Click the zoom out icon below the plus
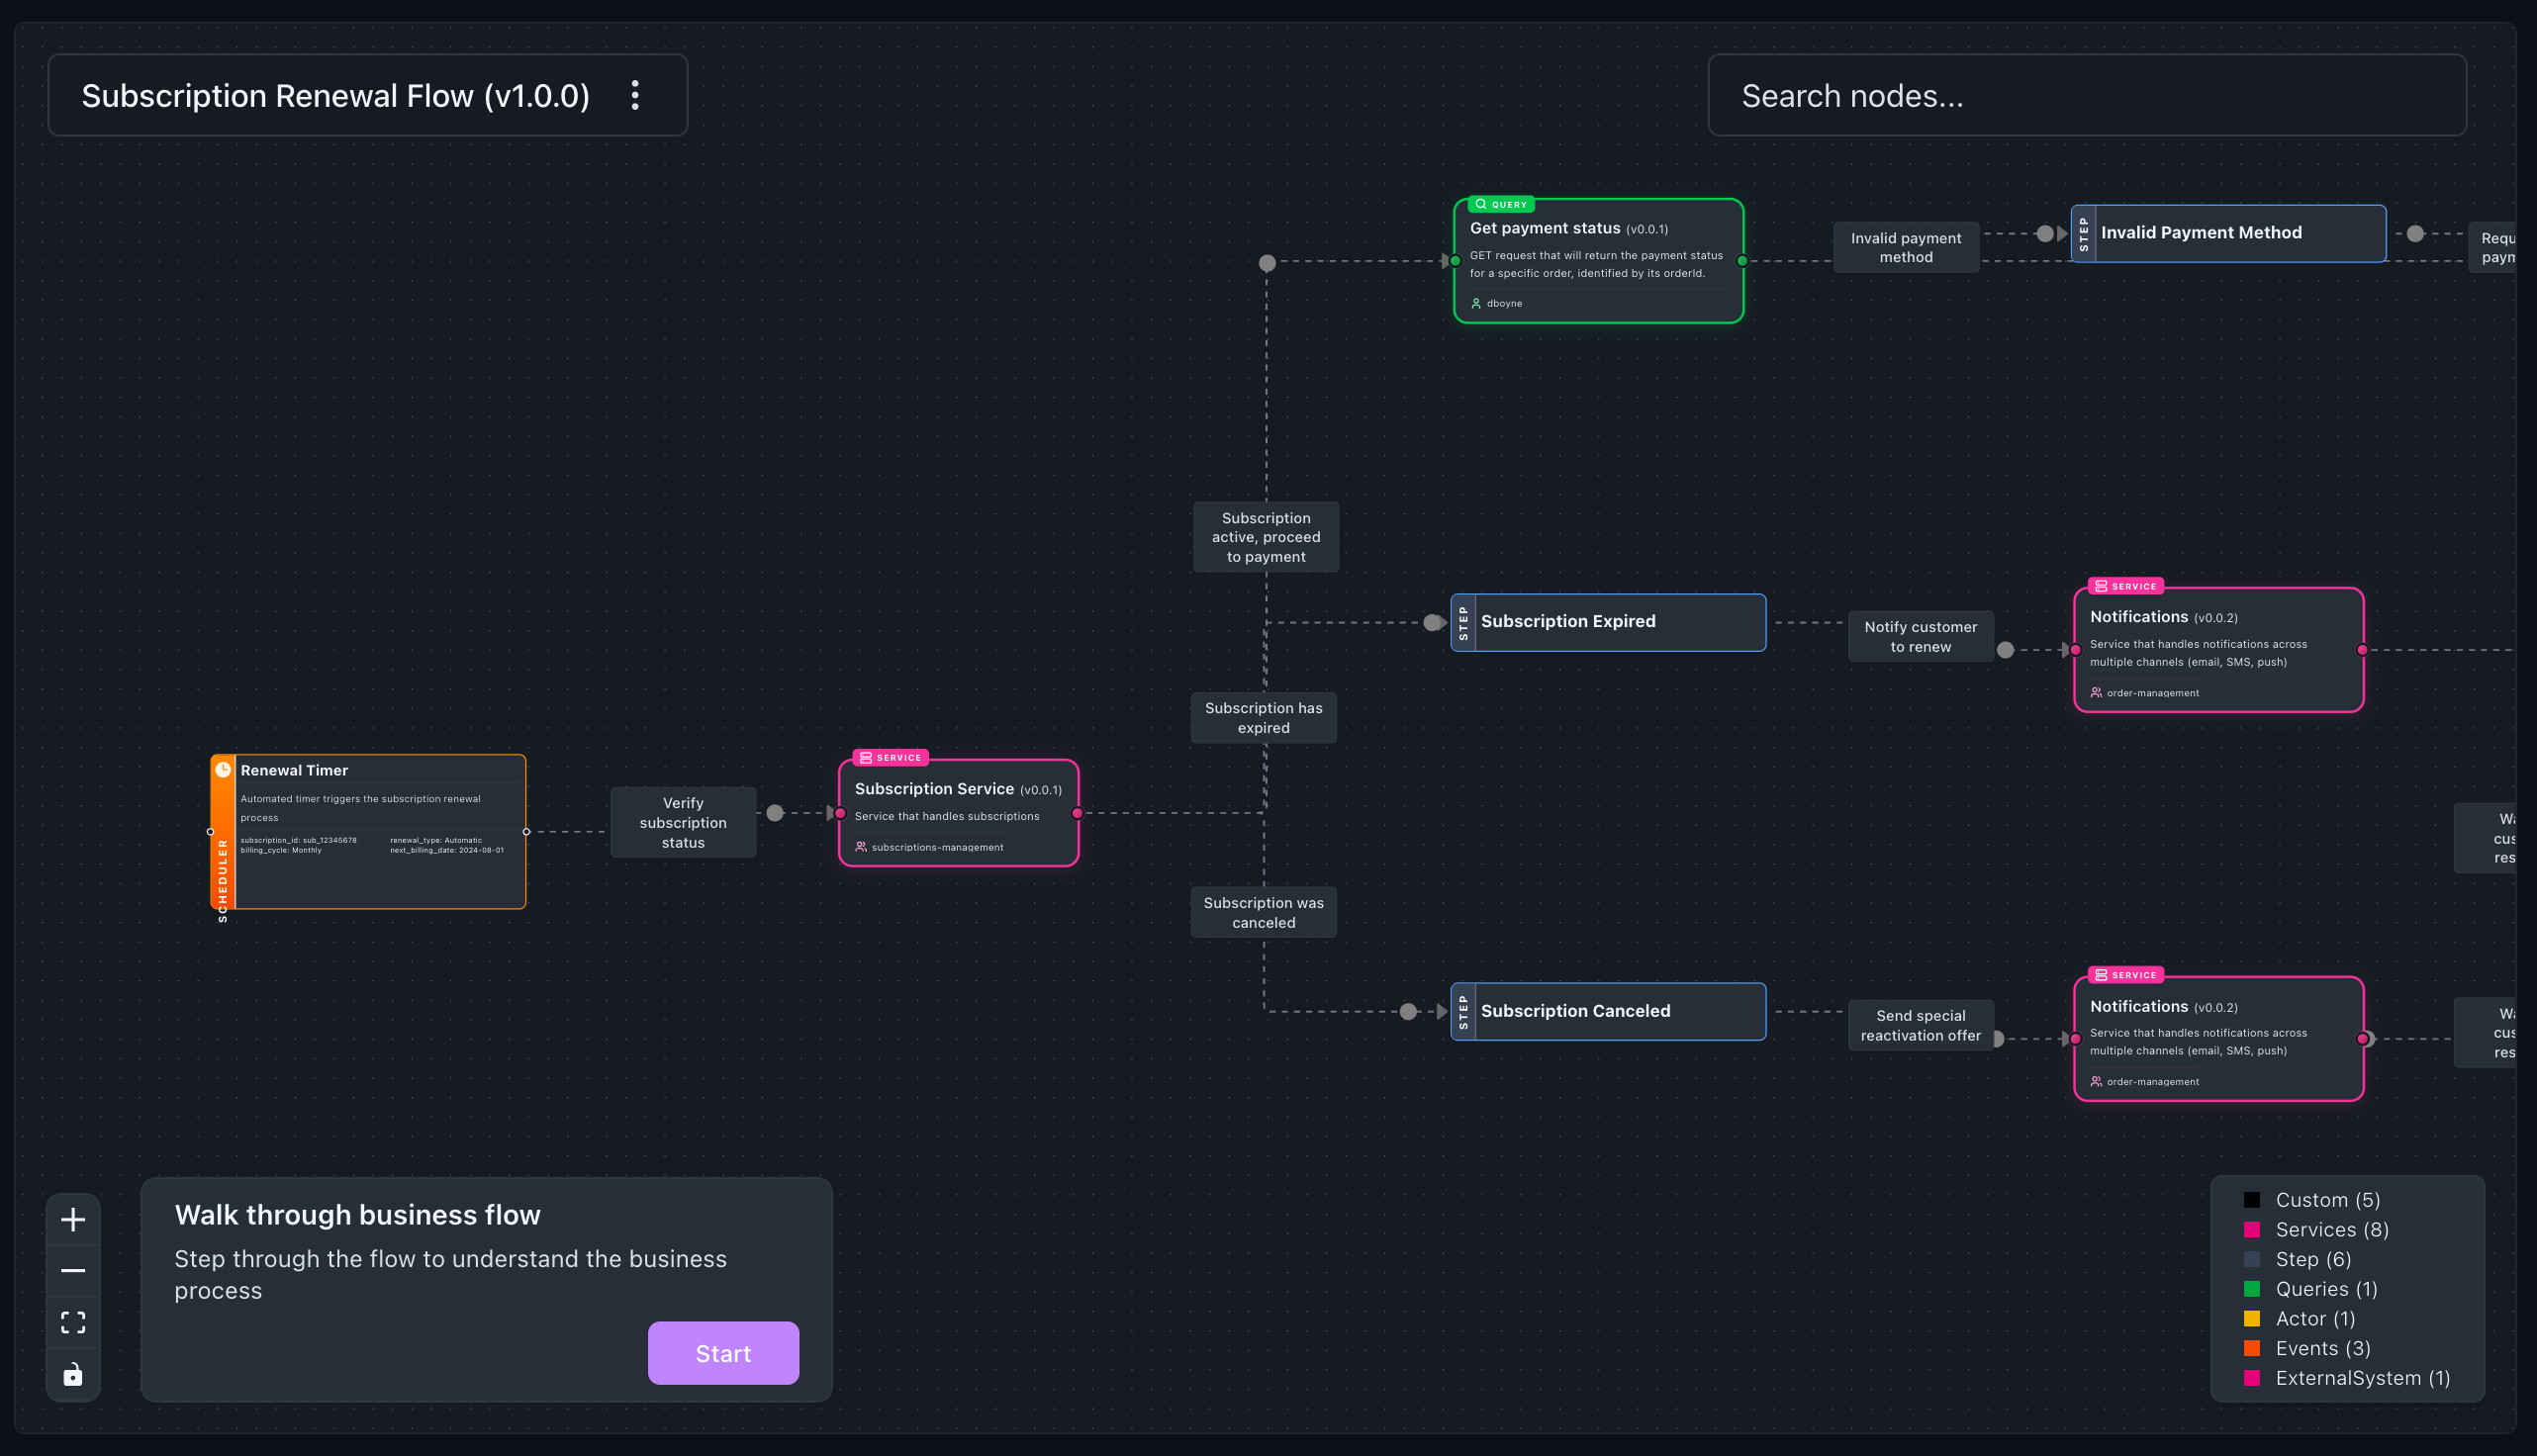This screenshot has width=2537, height=1456. pyautogui.click(x=72, y=1270)
